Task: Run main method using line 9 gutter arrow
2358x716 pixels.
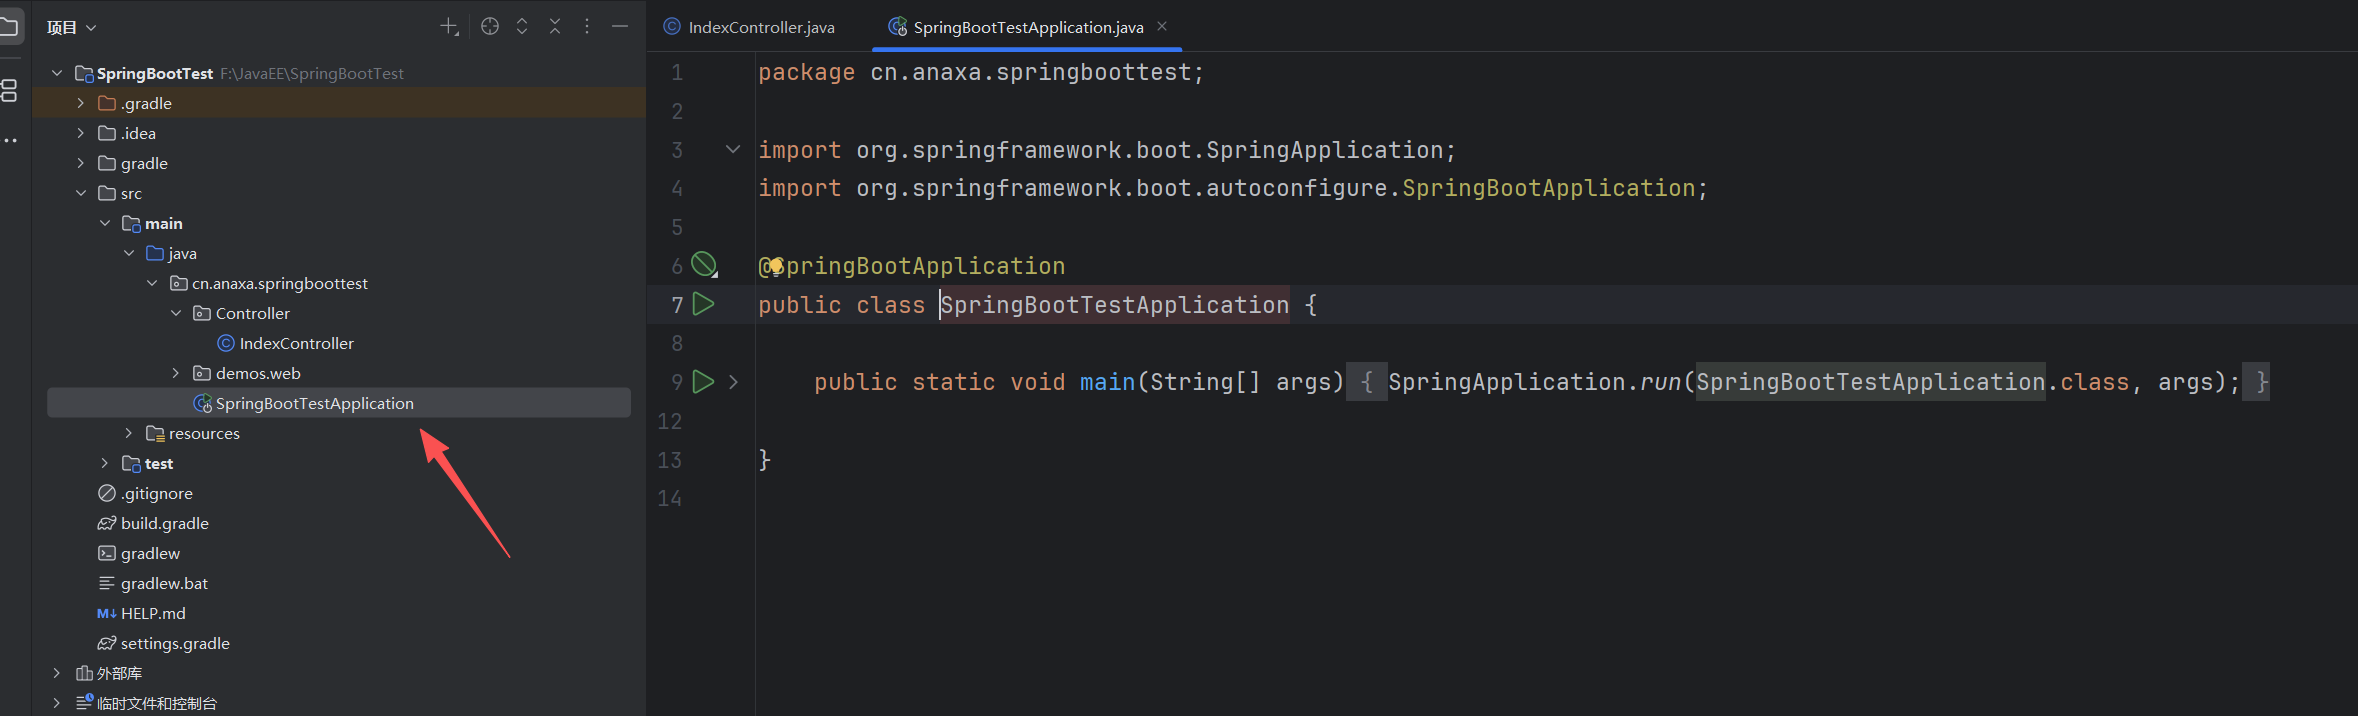Action: pos(704,381)
